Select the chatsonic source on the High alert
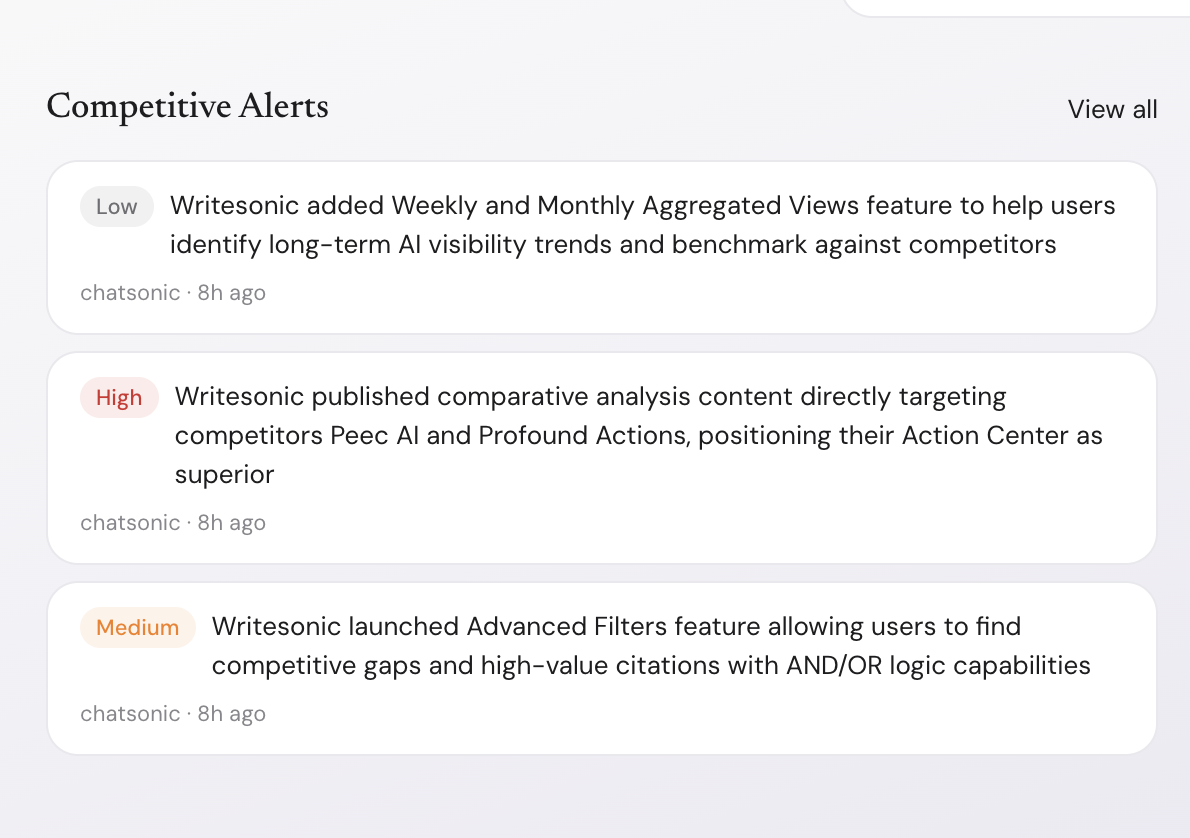Image resolution: width=1190 pixels, height=838 pixels. (130, 523)
